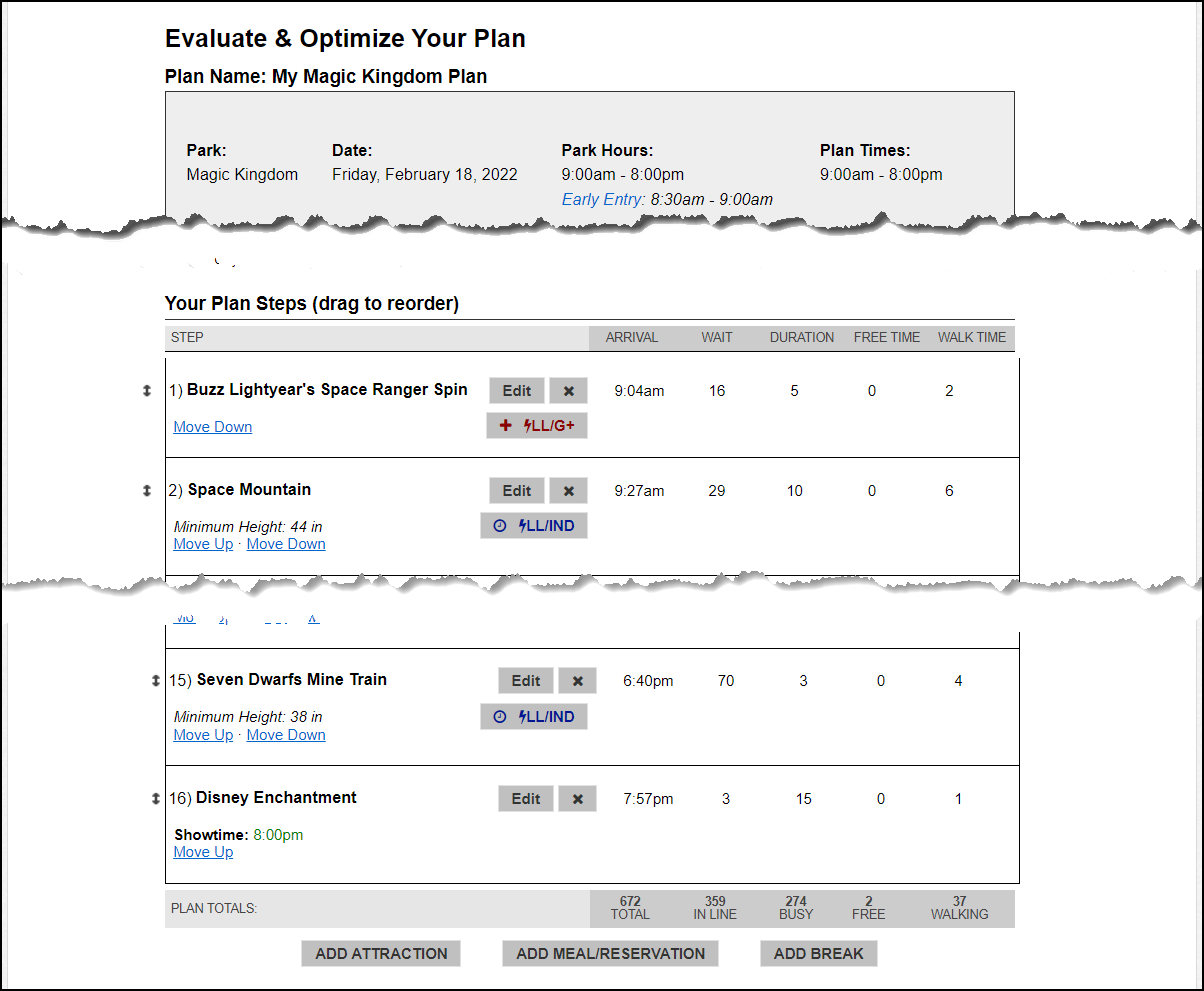Click Add Meal/Reservation button

610,954
